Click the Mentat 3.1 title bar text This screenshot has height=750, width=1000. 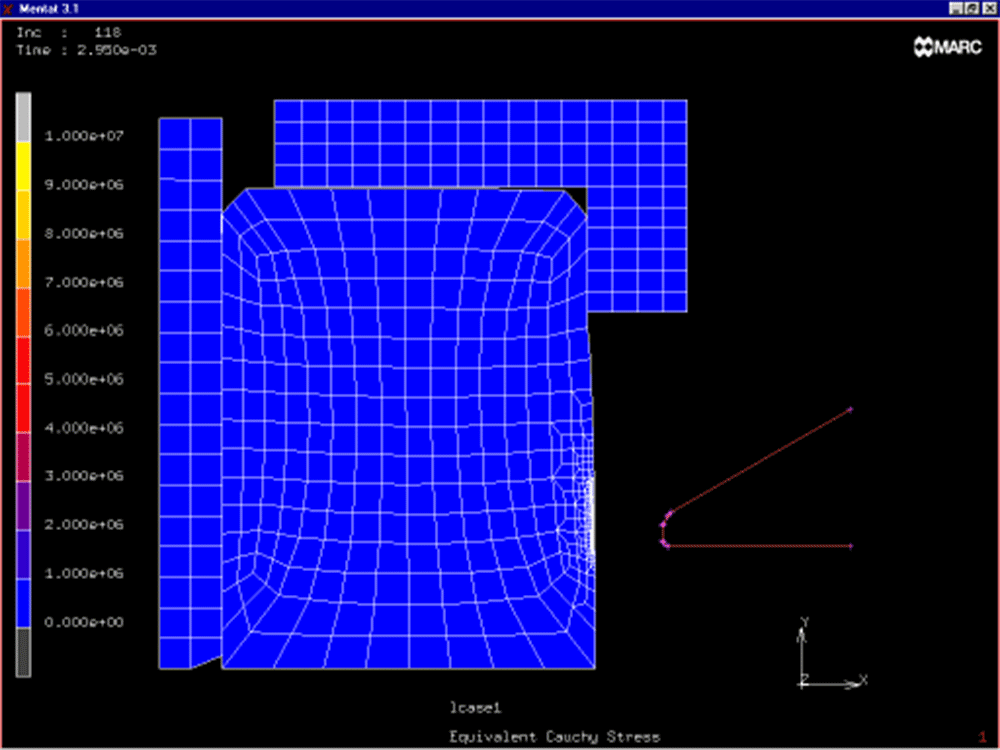(42, 8)
